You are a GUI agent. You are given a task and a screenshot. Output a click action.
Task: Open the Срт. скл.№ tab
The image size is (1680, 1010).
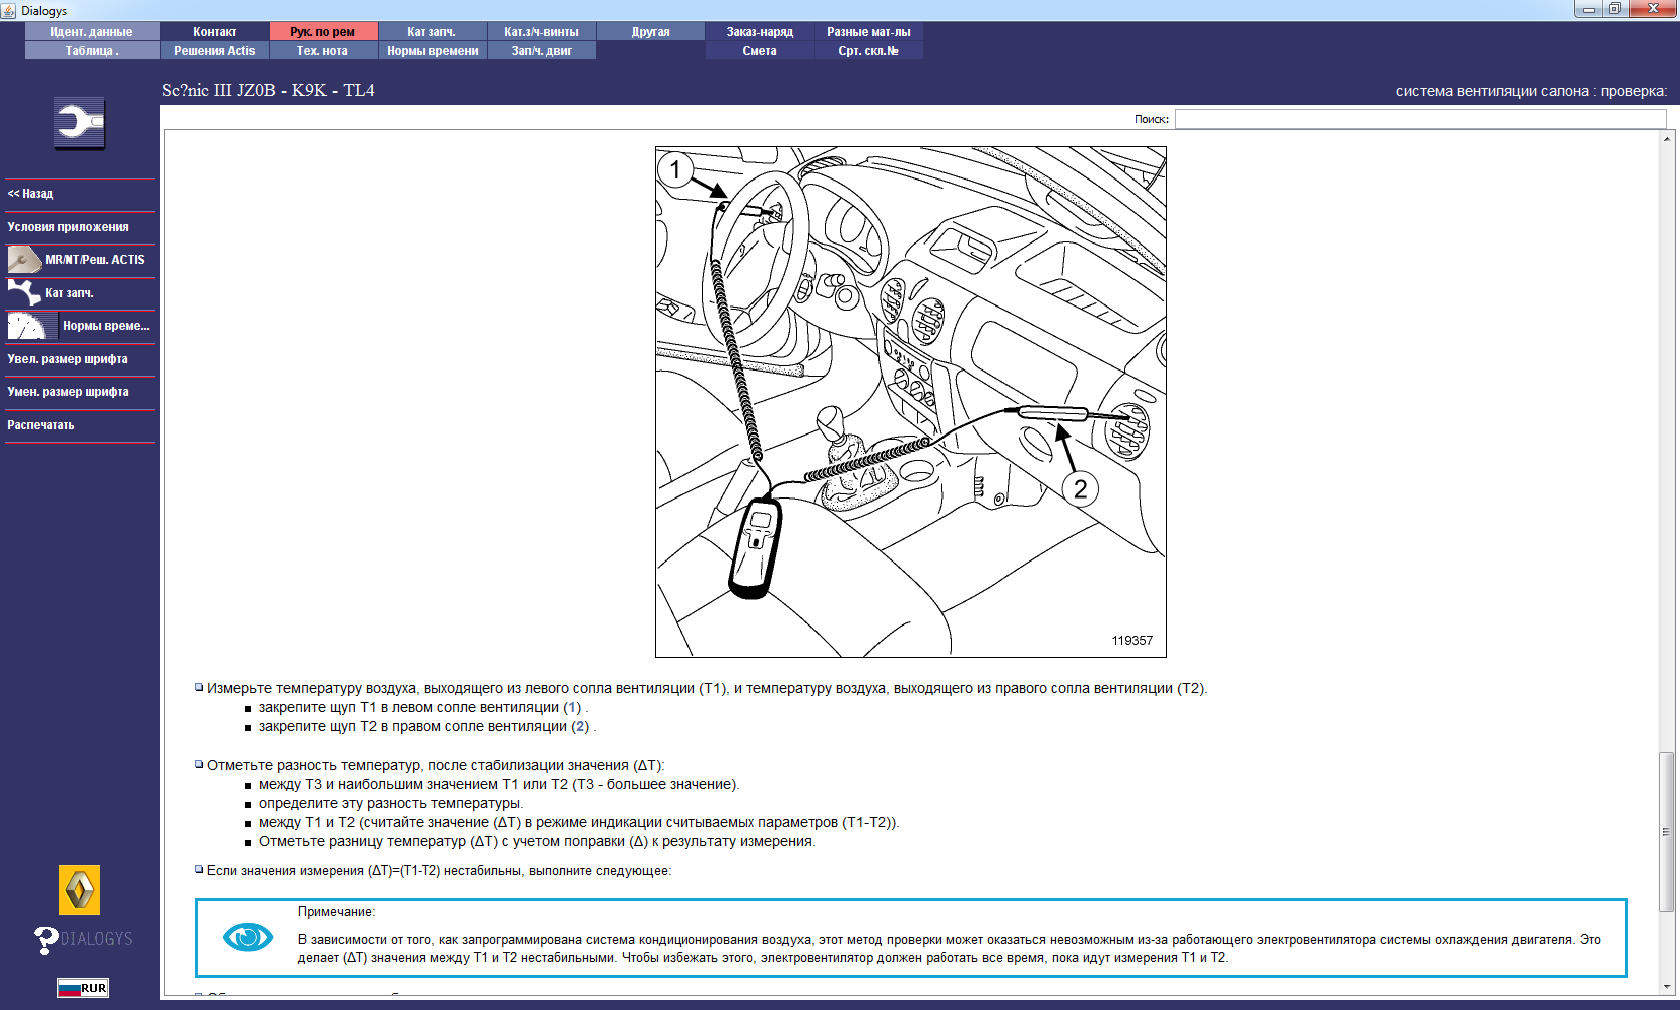pos(868,51)
